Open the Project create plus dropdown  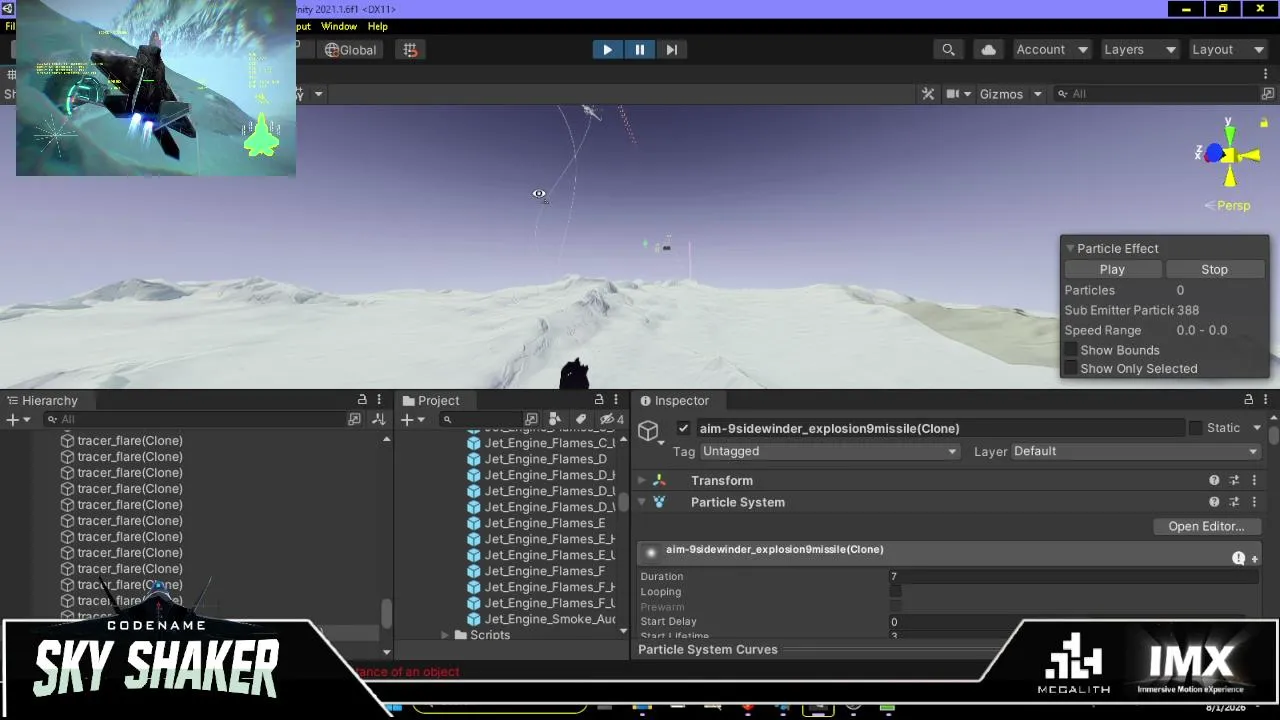click(x=413, y=420)
